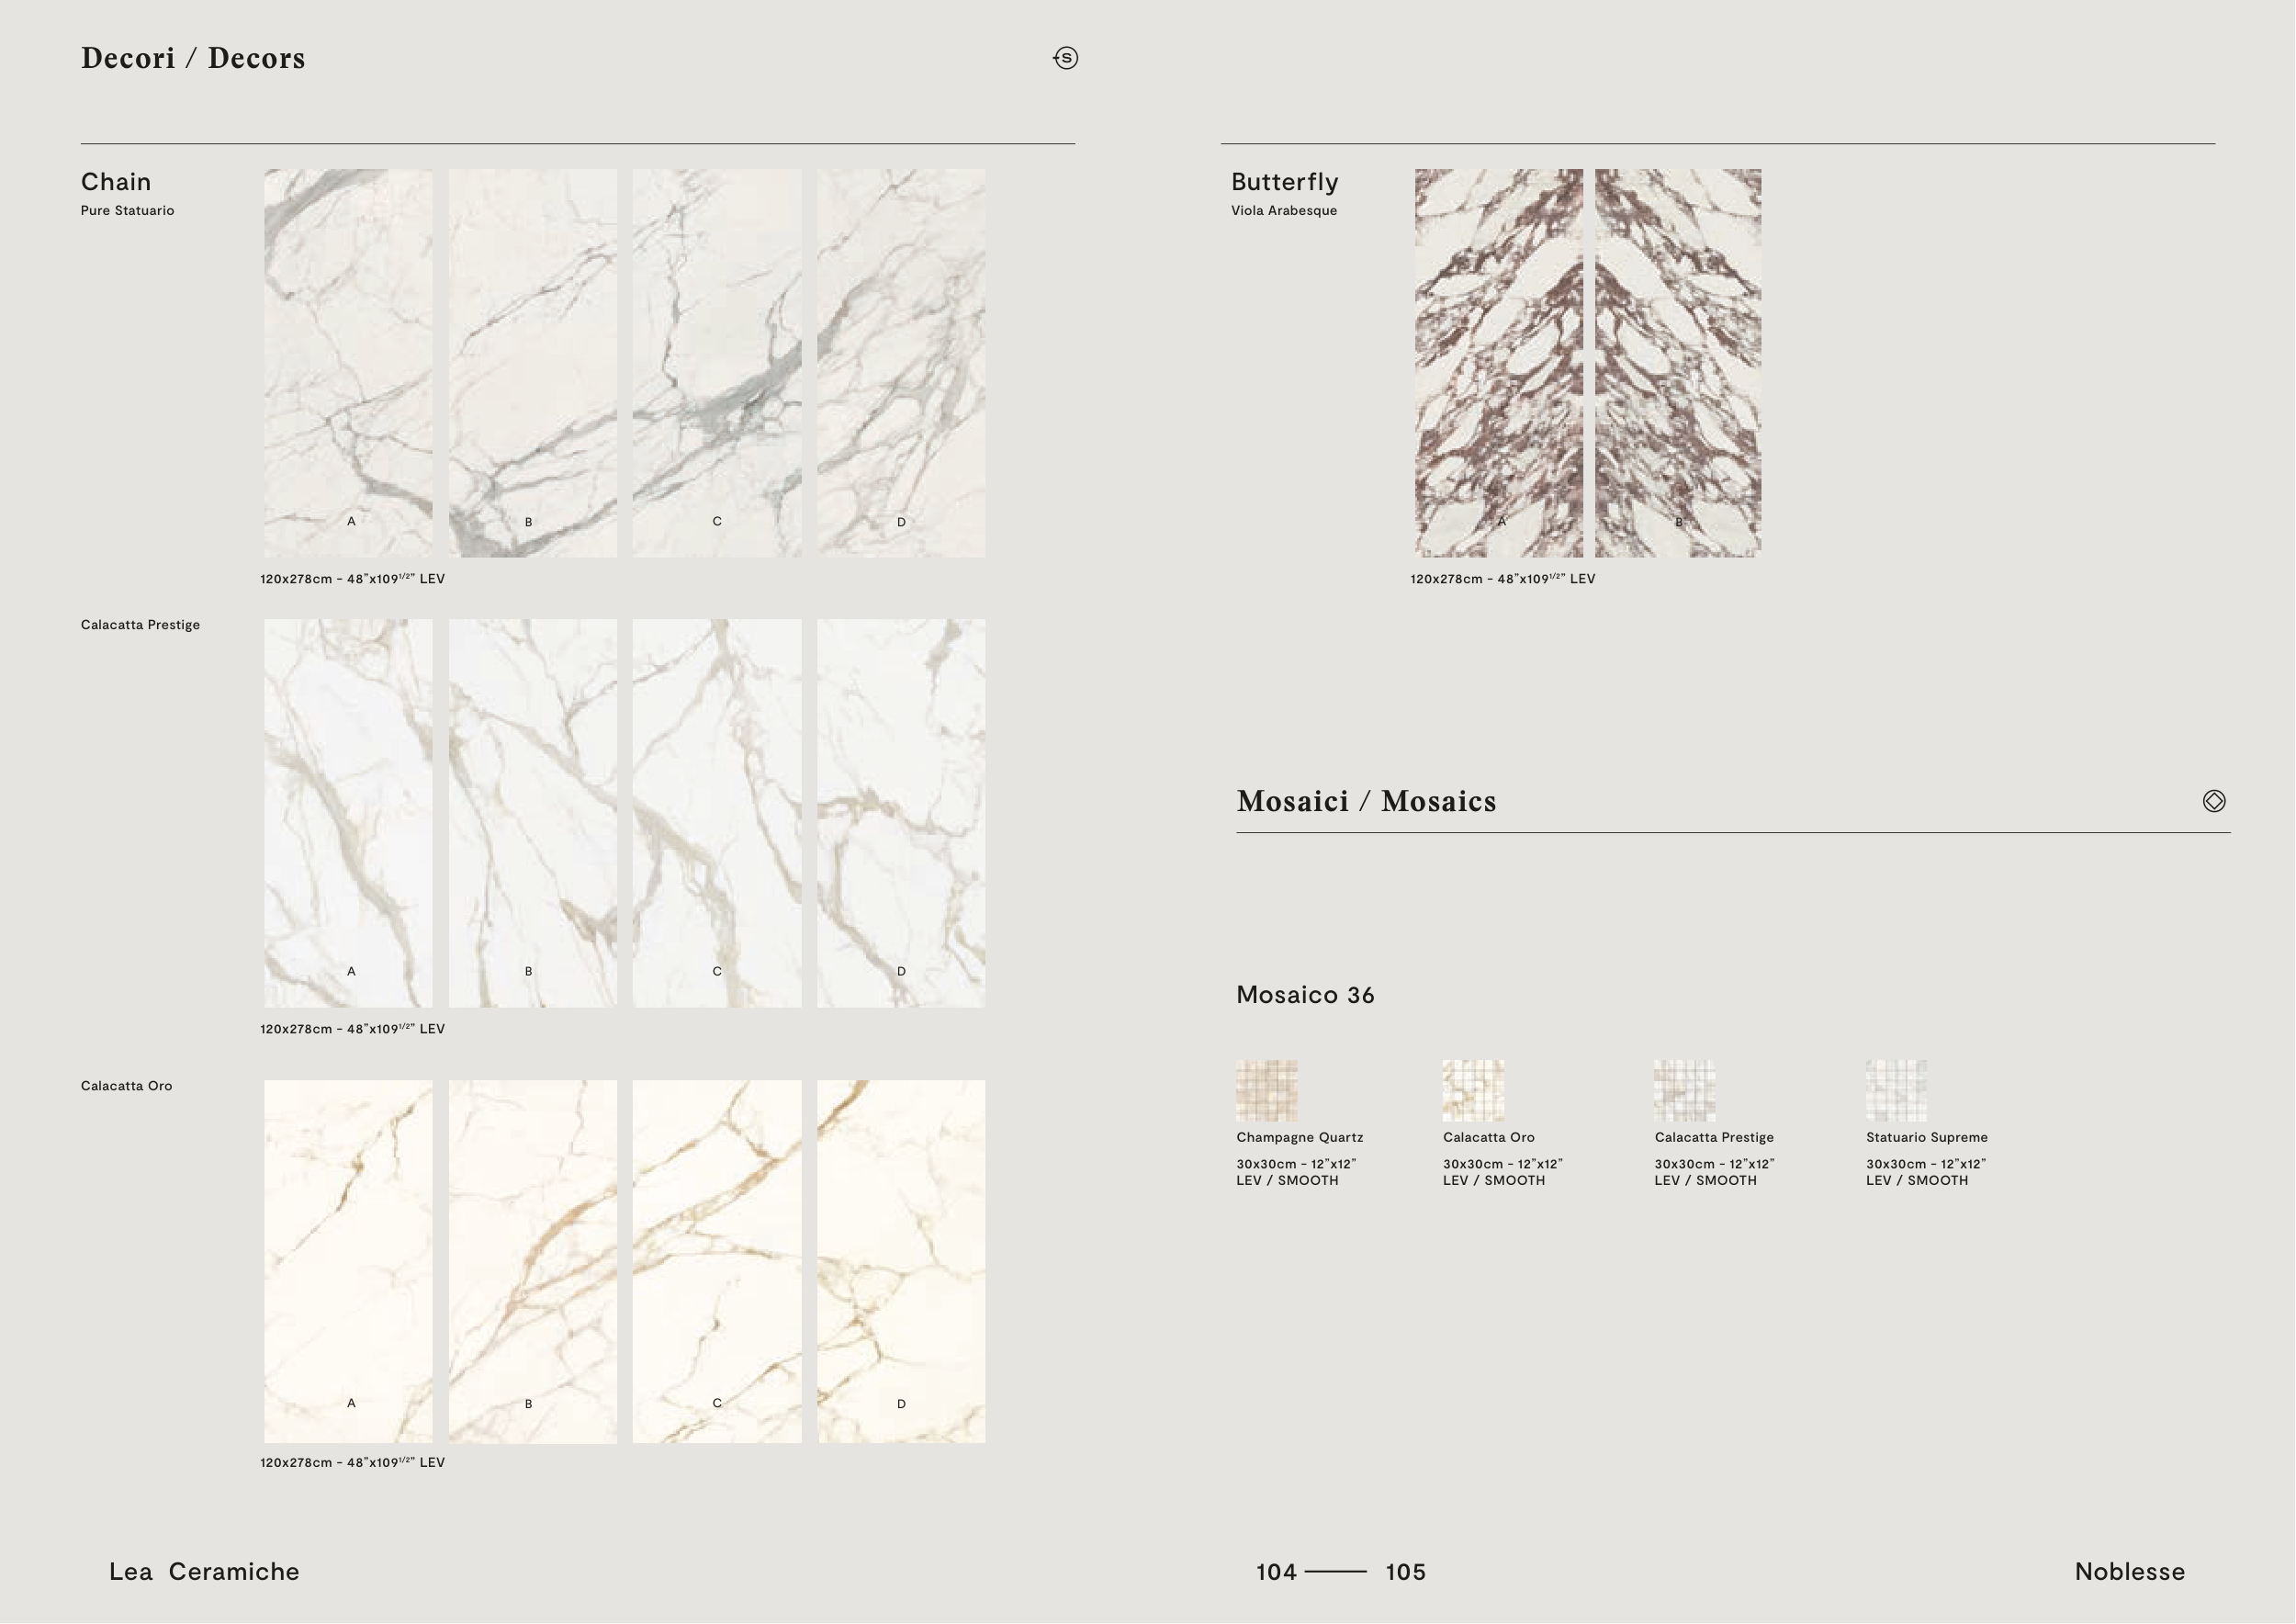Click page number 105
This screenshot has height=1624, width=2296.
(x=1405, y=1571)
